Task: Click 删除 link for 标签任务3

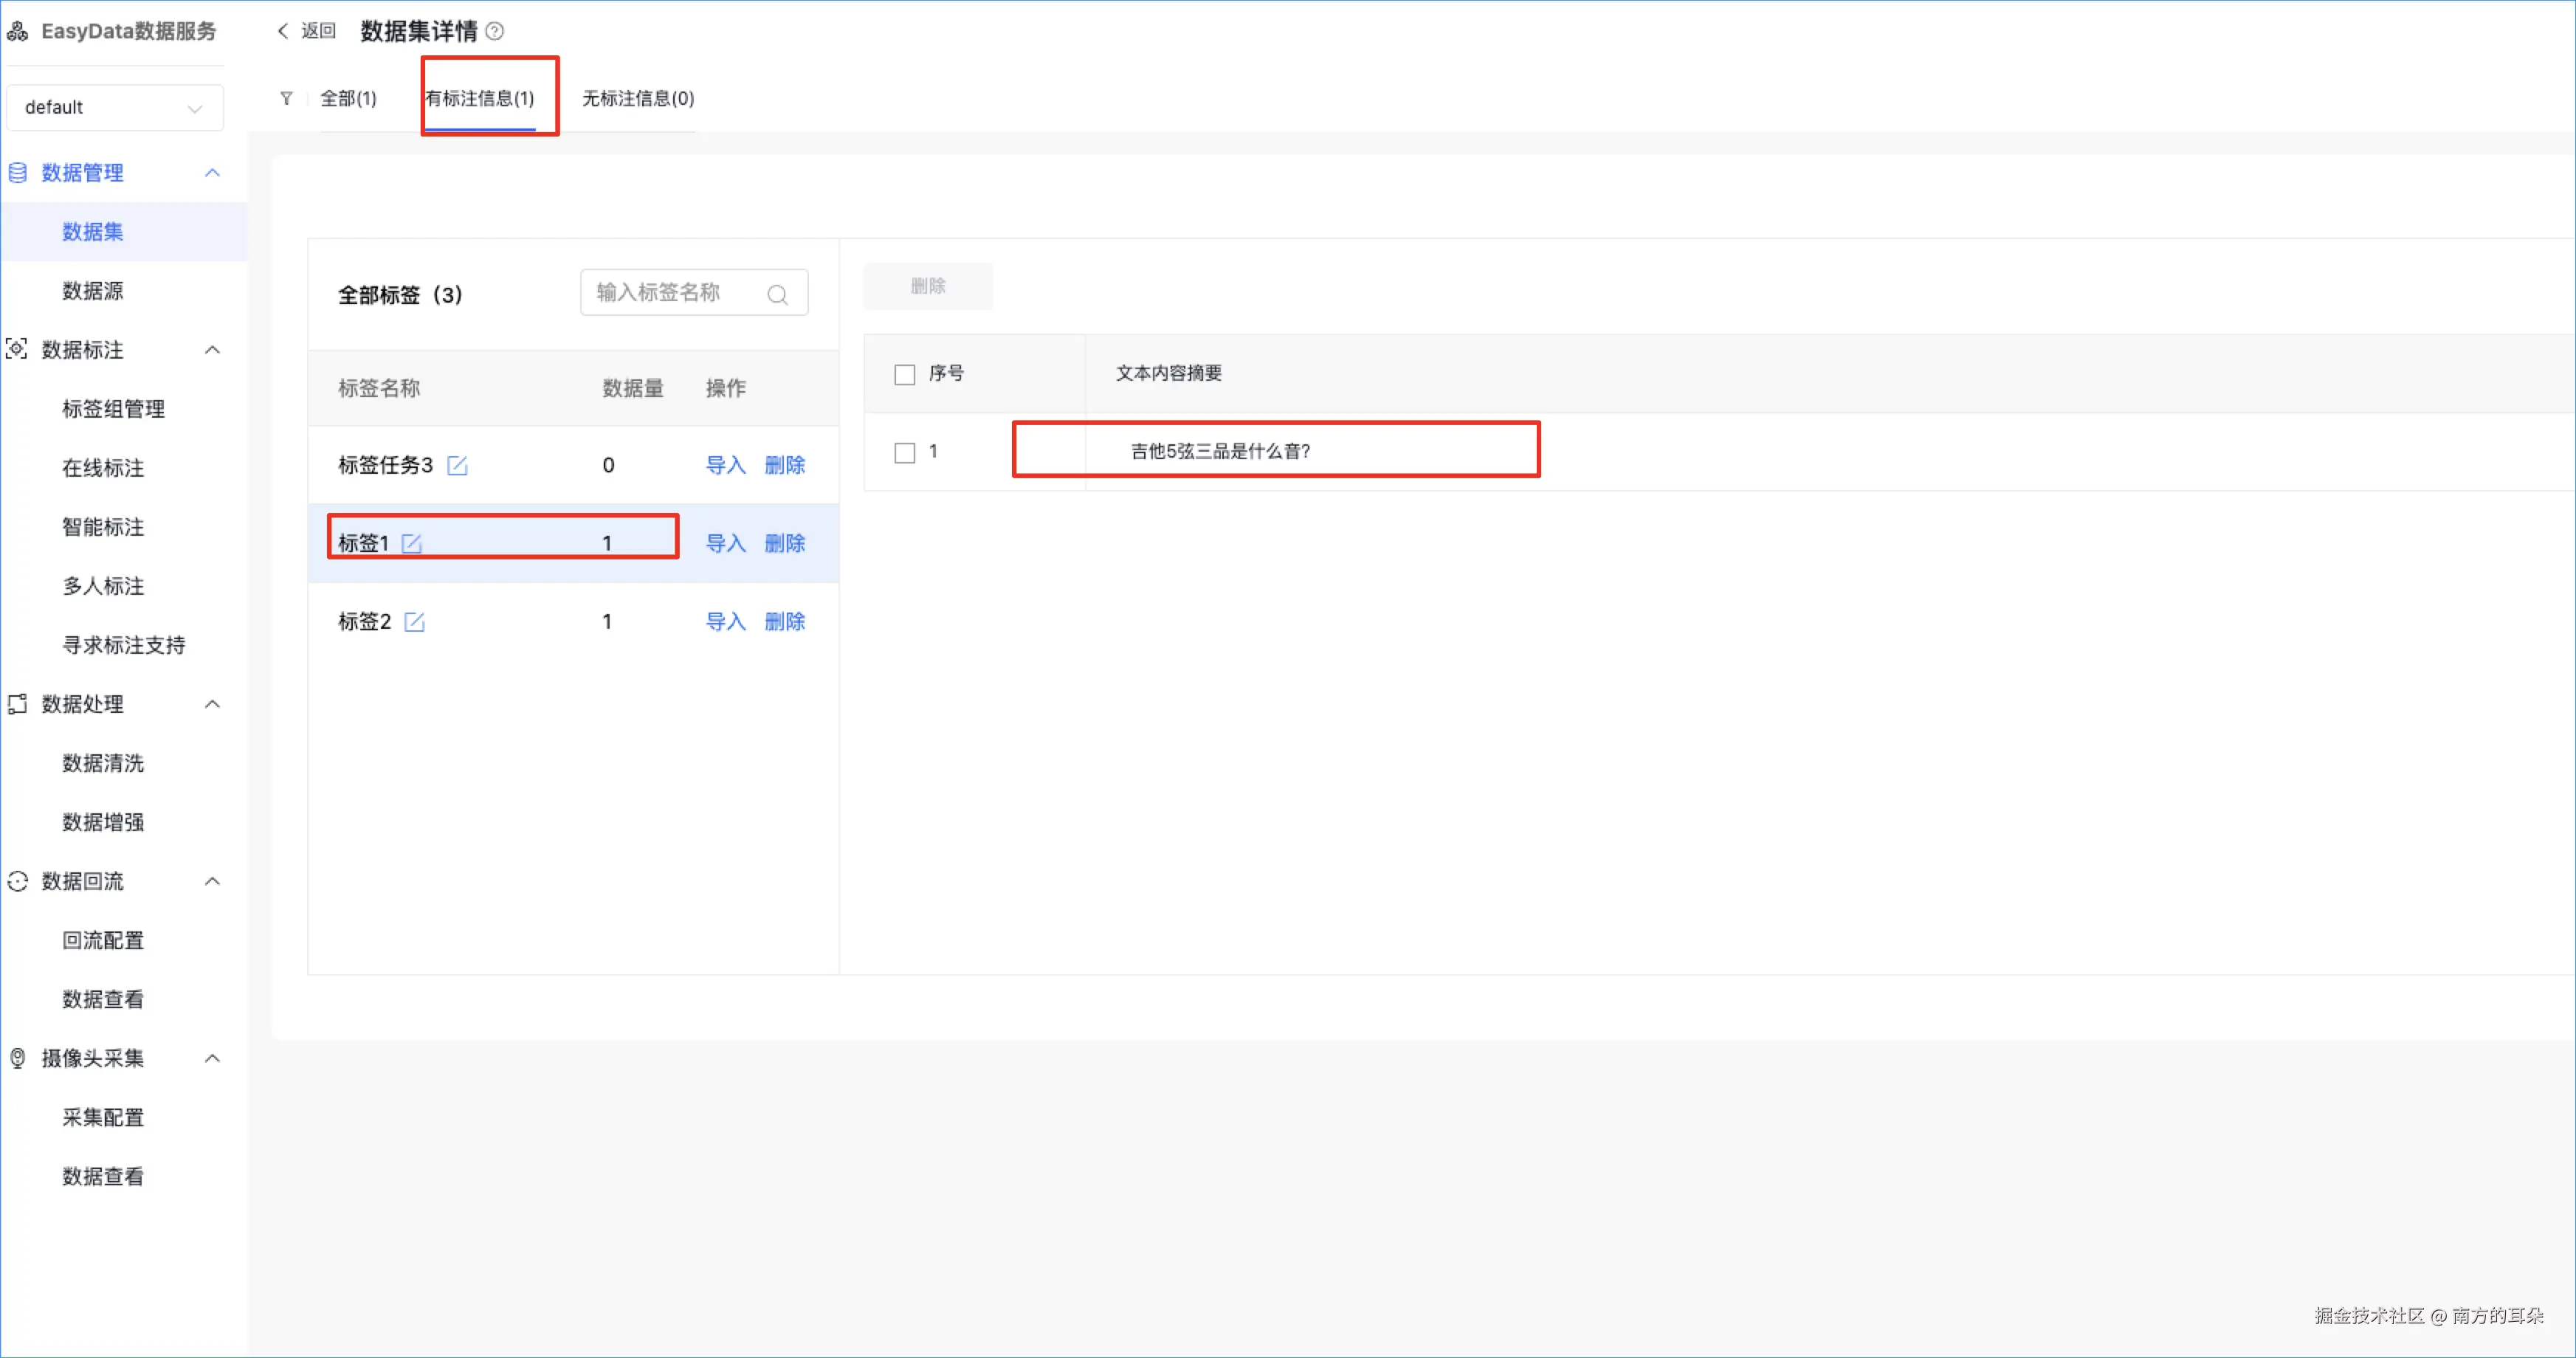Action: [784, 465]
